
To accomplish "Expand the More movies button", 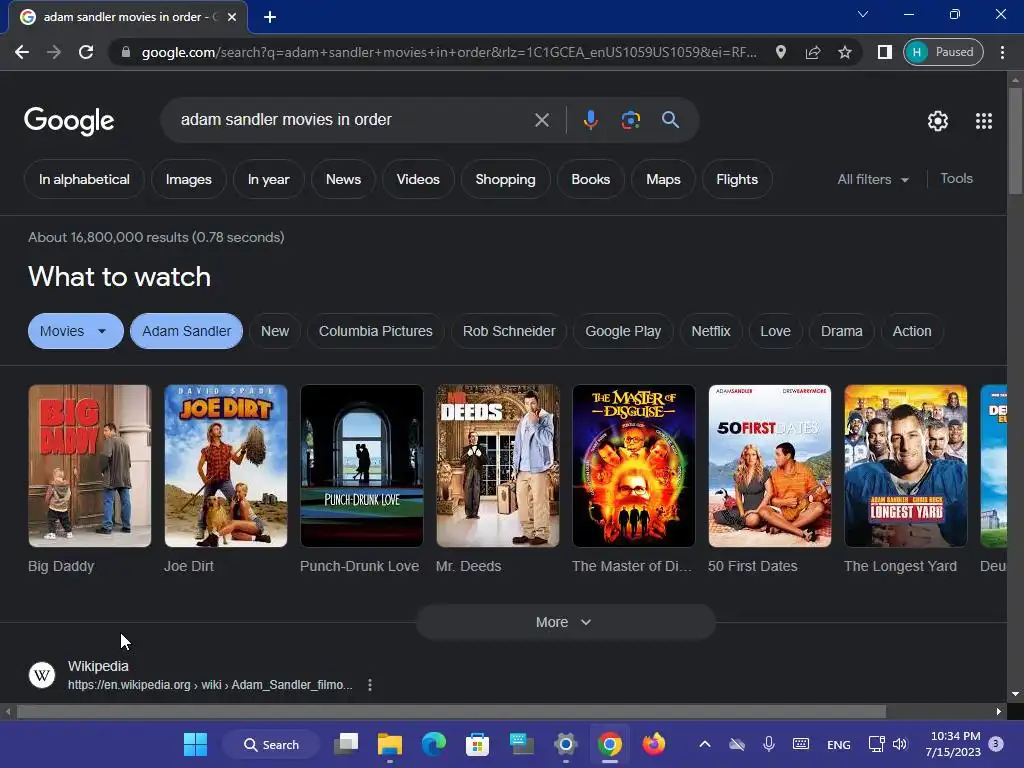I will click(x=566, y=622).
